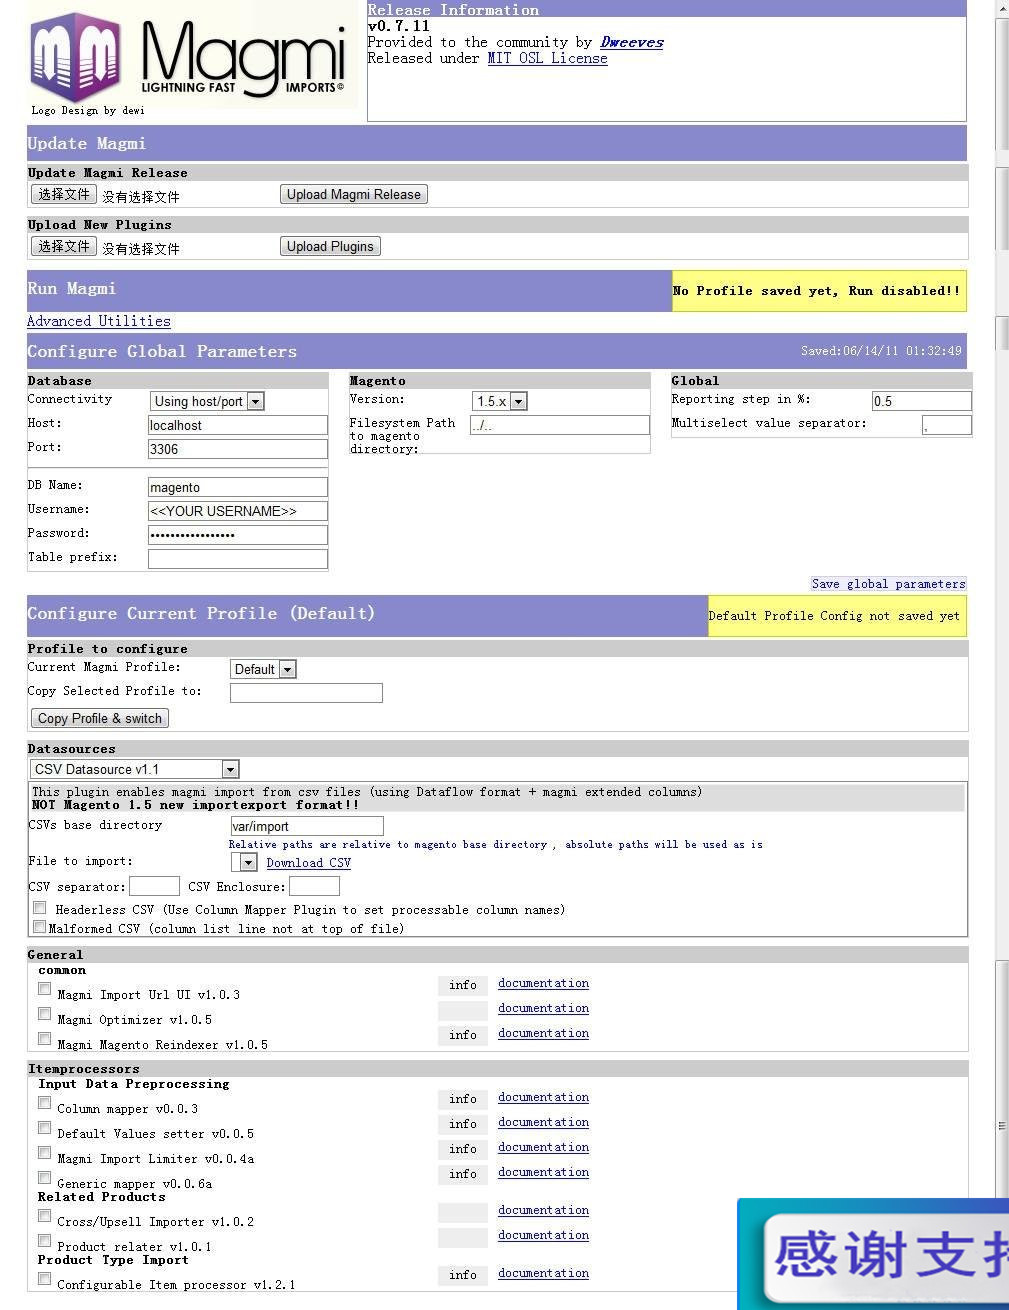Image resolution: width=1009 pixels, height=1310 pixels.
Task: Enable the Cross/Upsell Importer plugin
Action: pos(45,1216)
